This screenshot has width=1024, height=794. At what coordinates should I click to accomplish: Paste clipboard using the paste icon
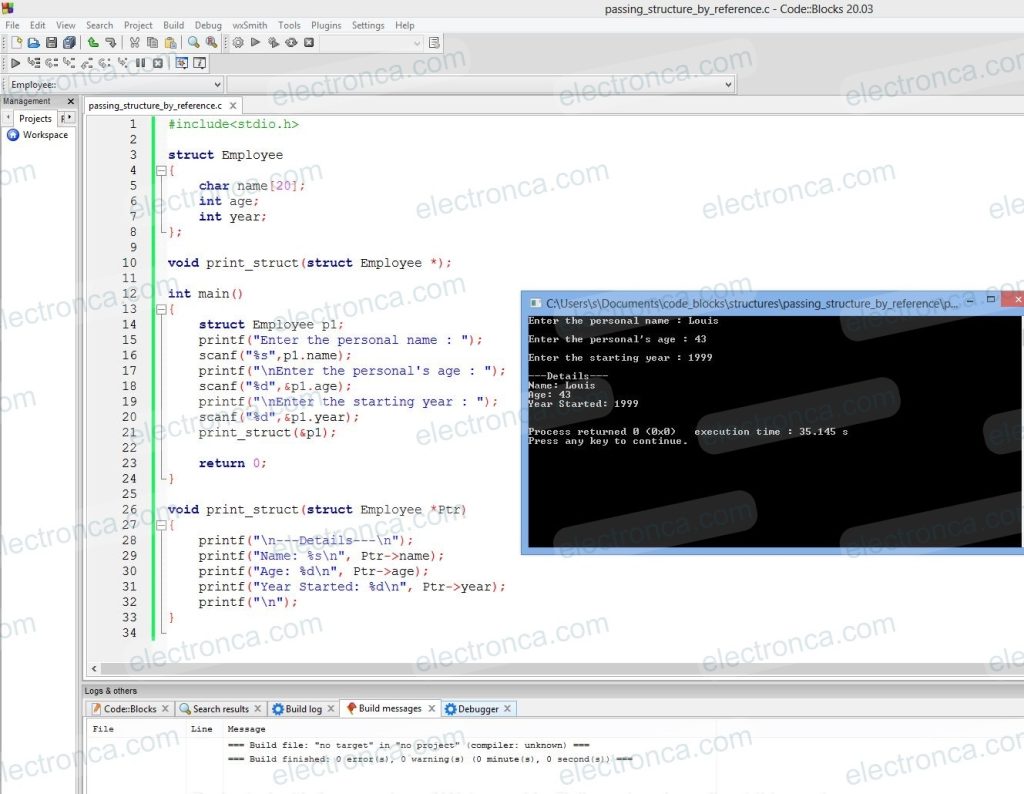(170, 42)
